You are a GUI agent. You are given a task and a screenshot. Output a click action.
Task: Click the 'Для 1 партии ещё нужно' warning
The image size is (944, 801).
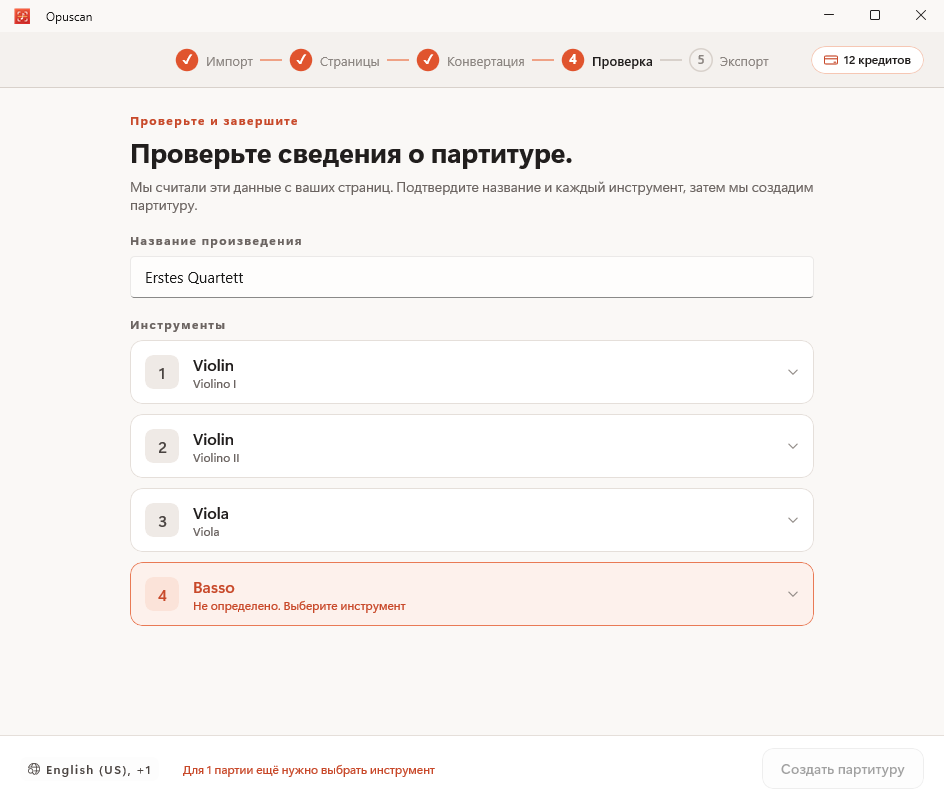[309, 770]
